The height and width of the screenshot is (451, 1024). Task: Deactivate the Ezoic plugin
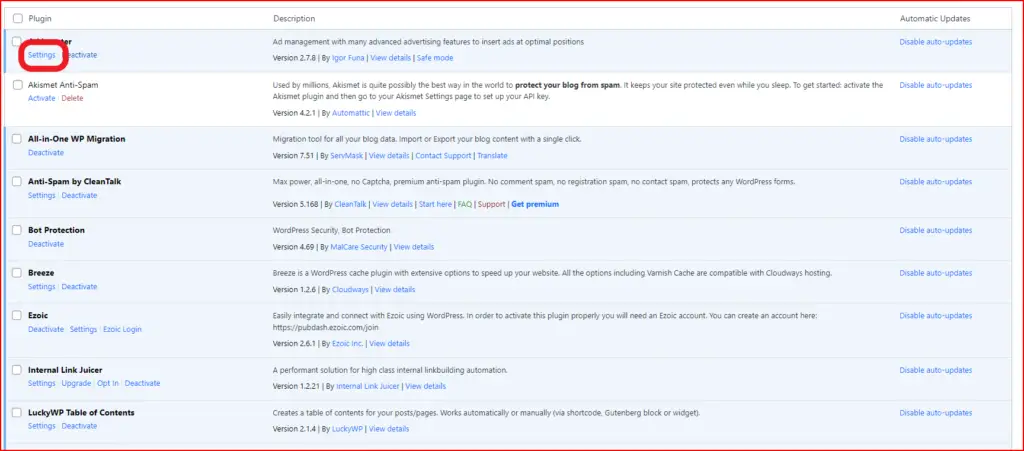pos(46,330)
